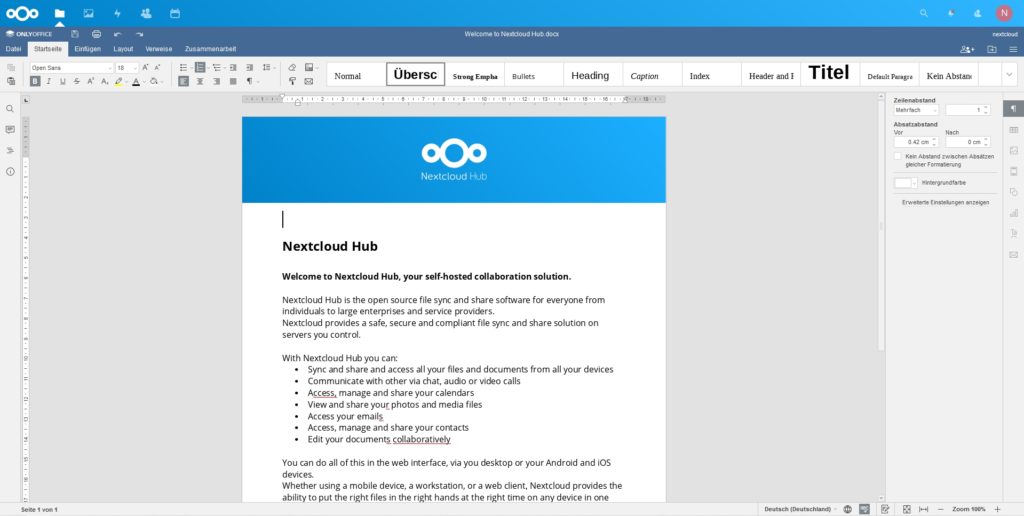This screenshot has width=1024, height=516.
Task: Open text art settings in right sidebar
Action: click(1014, 233)
